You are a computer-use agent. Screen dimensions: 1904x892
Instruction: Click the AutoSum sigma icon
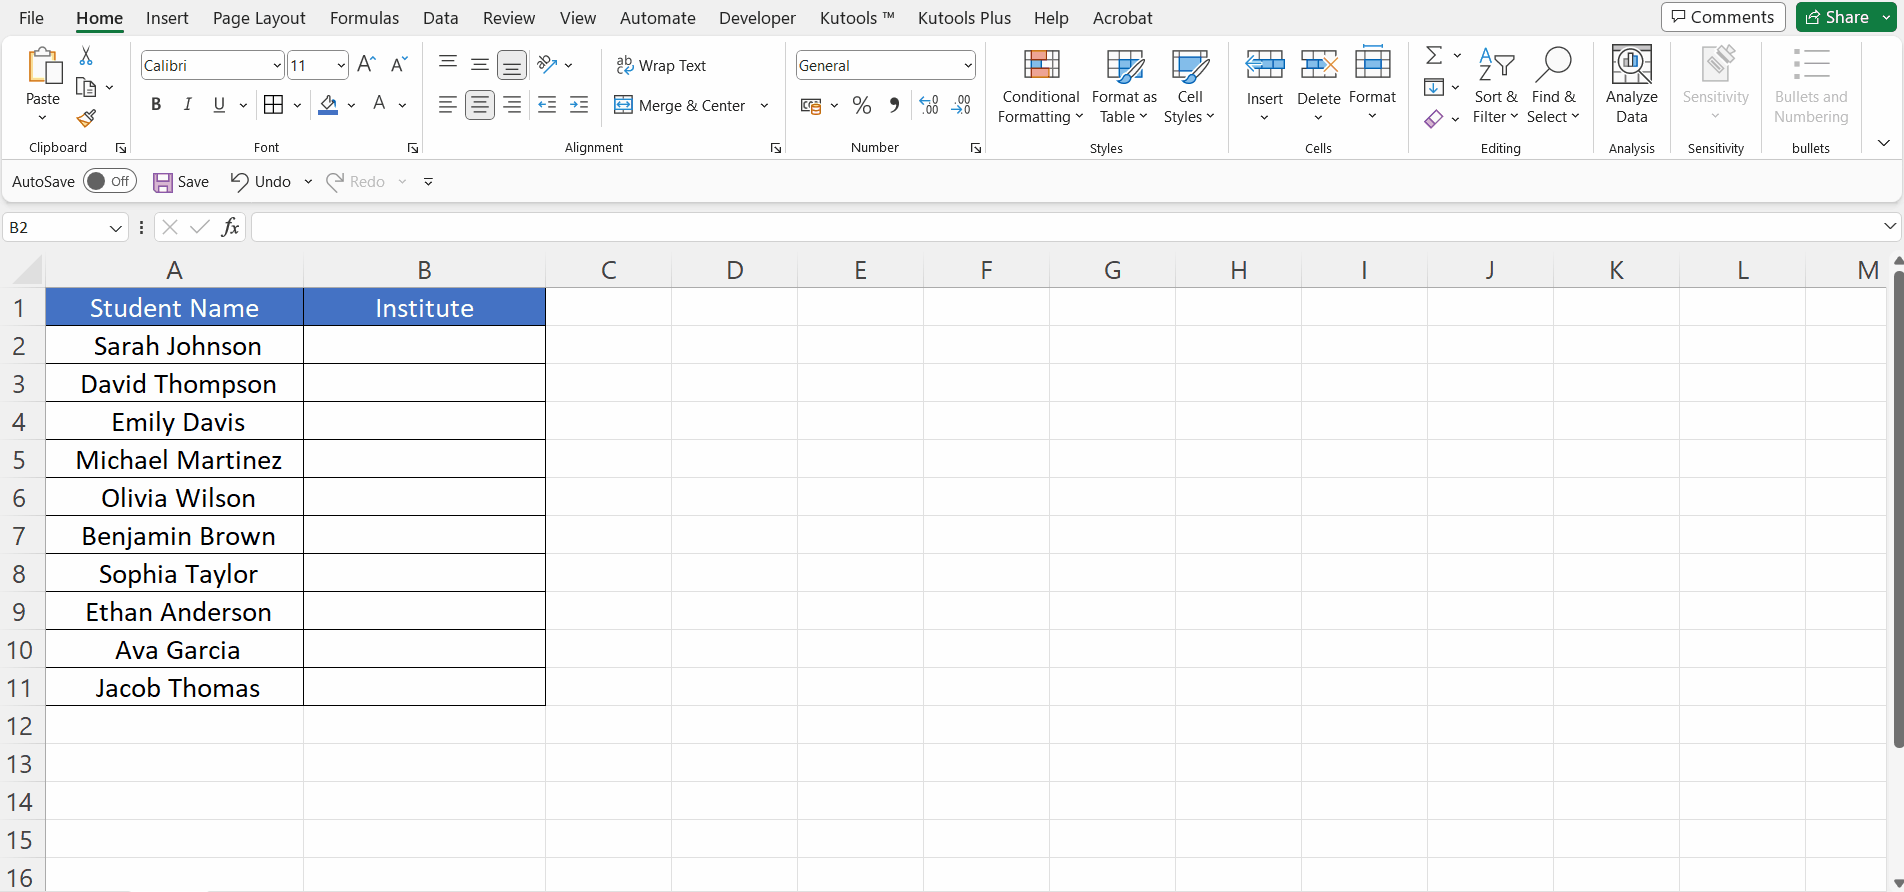coord(1434,56)
